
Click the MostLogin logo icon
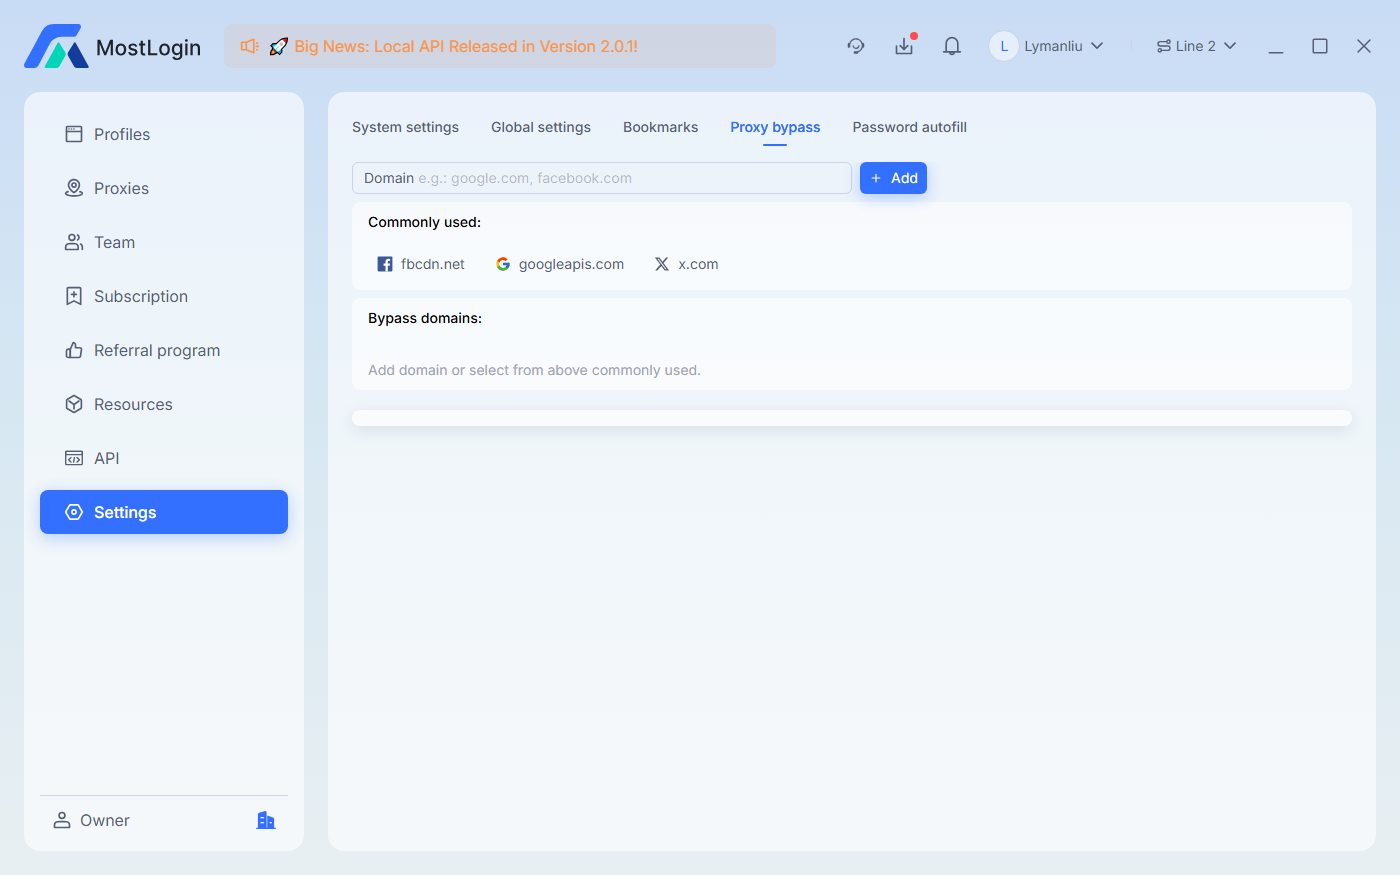(x=57, y=46)
